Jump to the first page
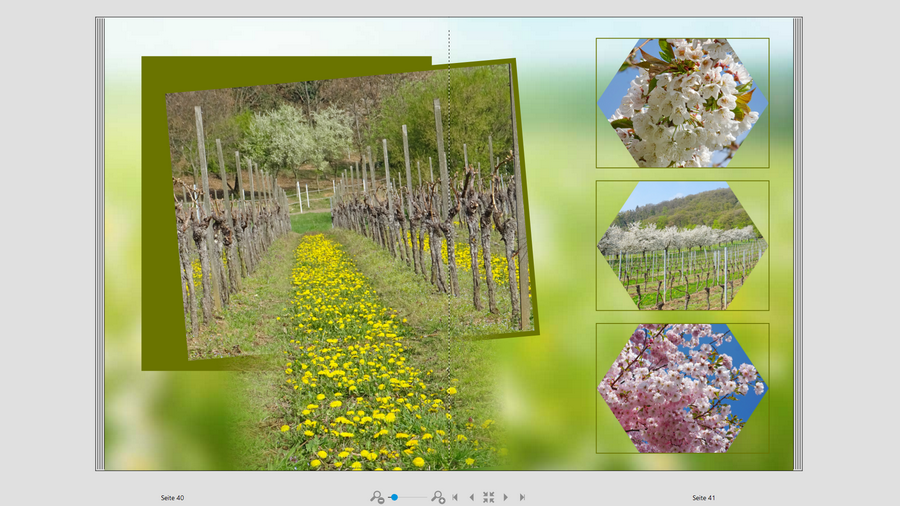Screen dimensions: 900x506 [x=455, y=497]
